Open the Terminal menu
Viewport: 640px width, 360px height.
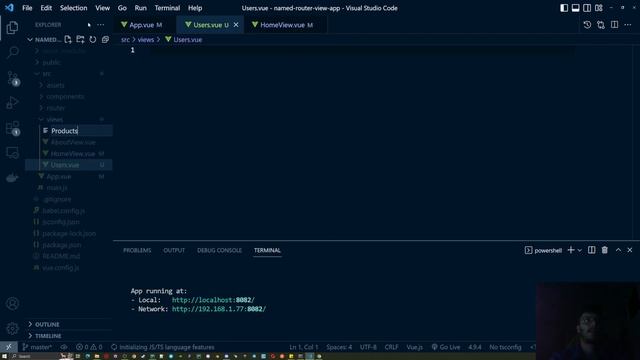click(x=167, y=8)
